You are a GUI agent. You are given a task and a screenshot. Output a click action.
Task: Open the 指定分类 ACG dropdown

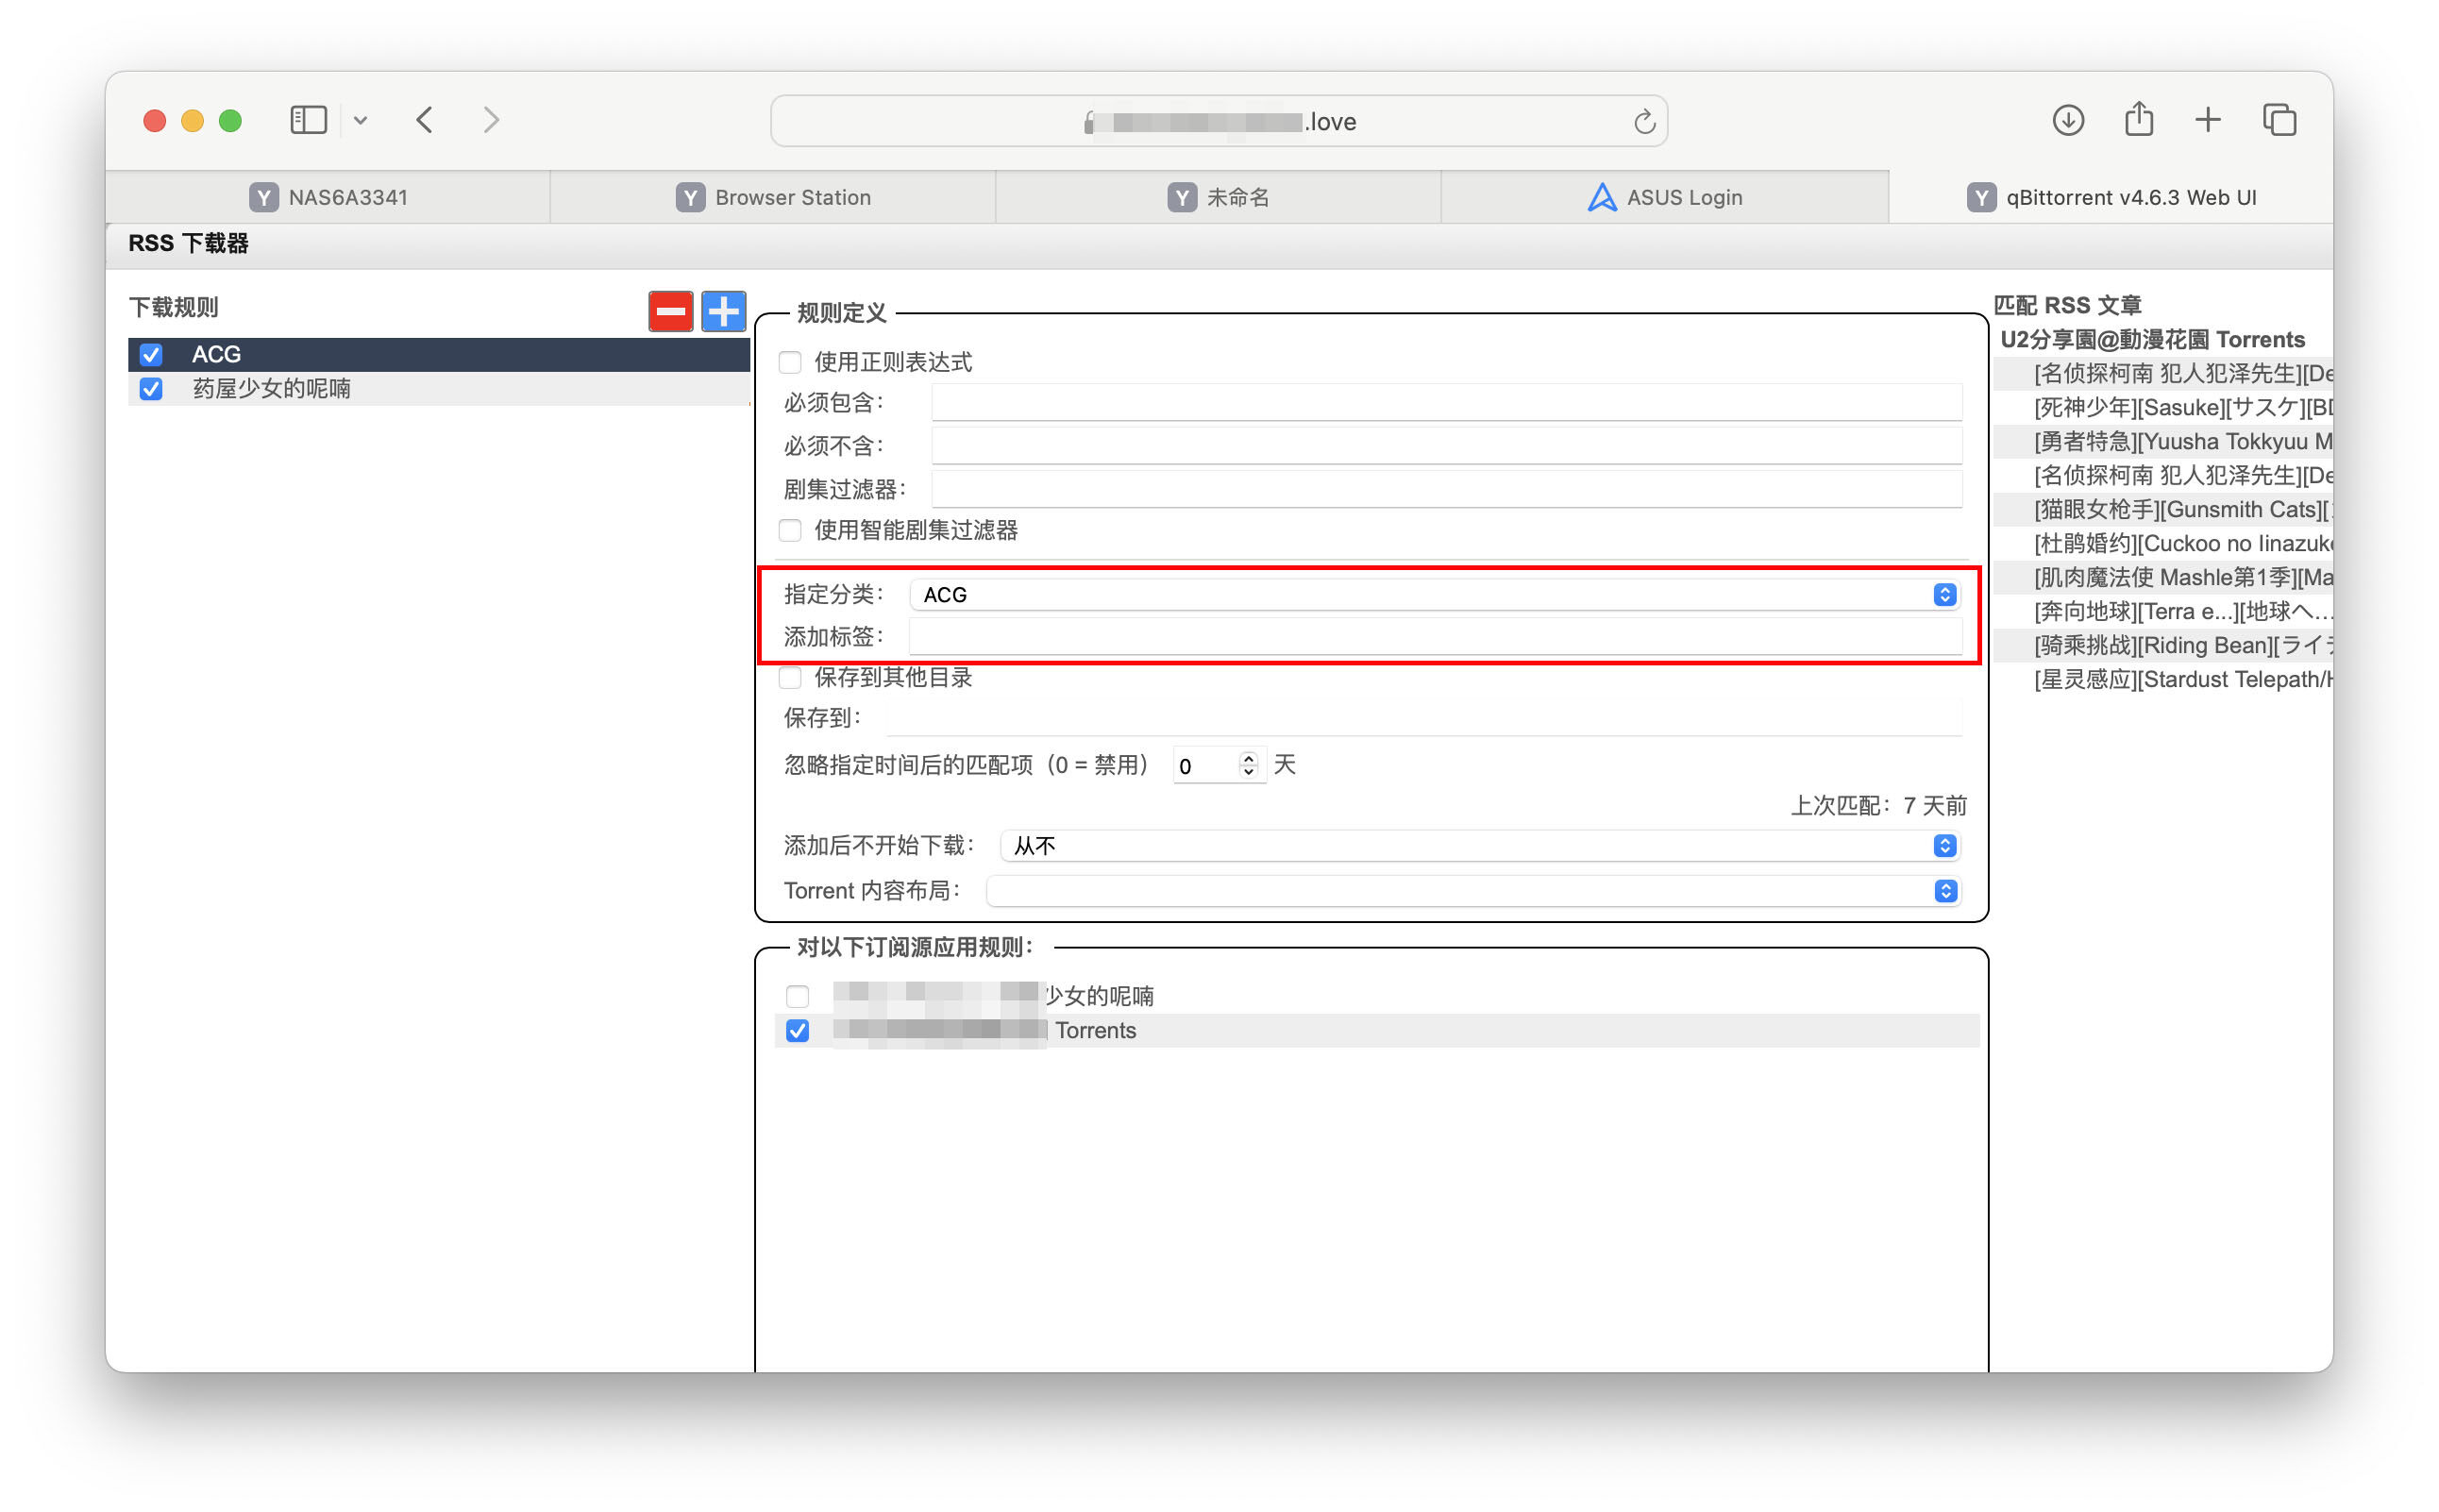(x=1434, y=594)
